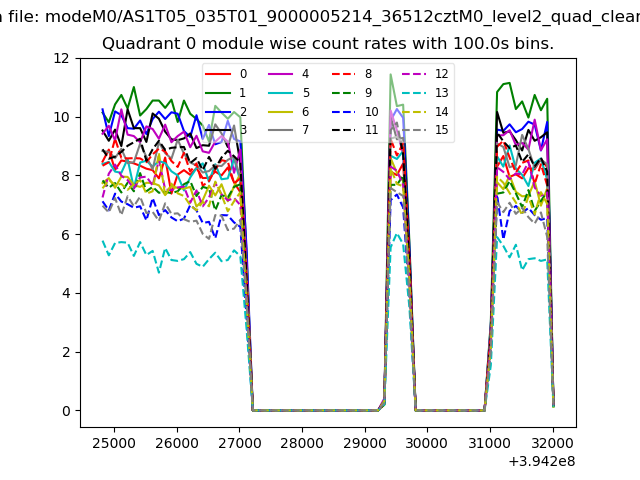Click the yellow dashed legend entry 14
This screenshot has width=640, height=480.
[x=423, y=112]
